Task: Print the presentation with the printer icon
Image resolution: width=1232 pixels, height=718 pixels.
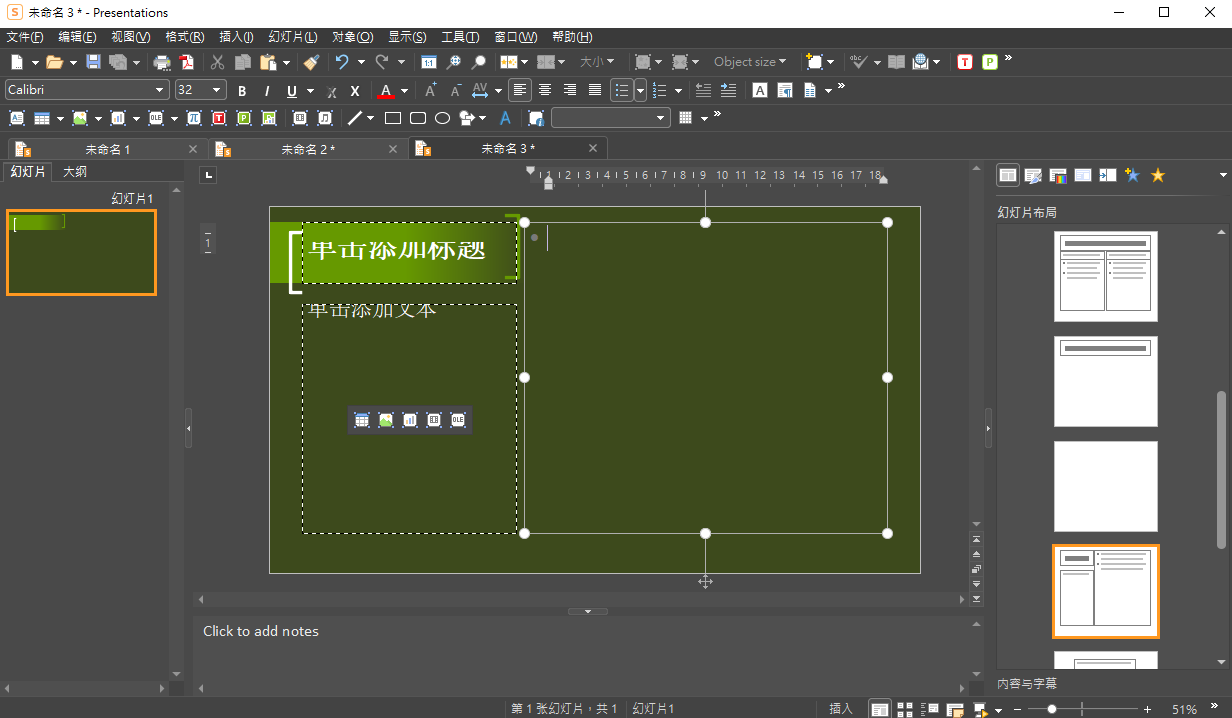Action: point(162,62)
